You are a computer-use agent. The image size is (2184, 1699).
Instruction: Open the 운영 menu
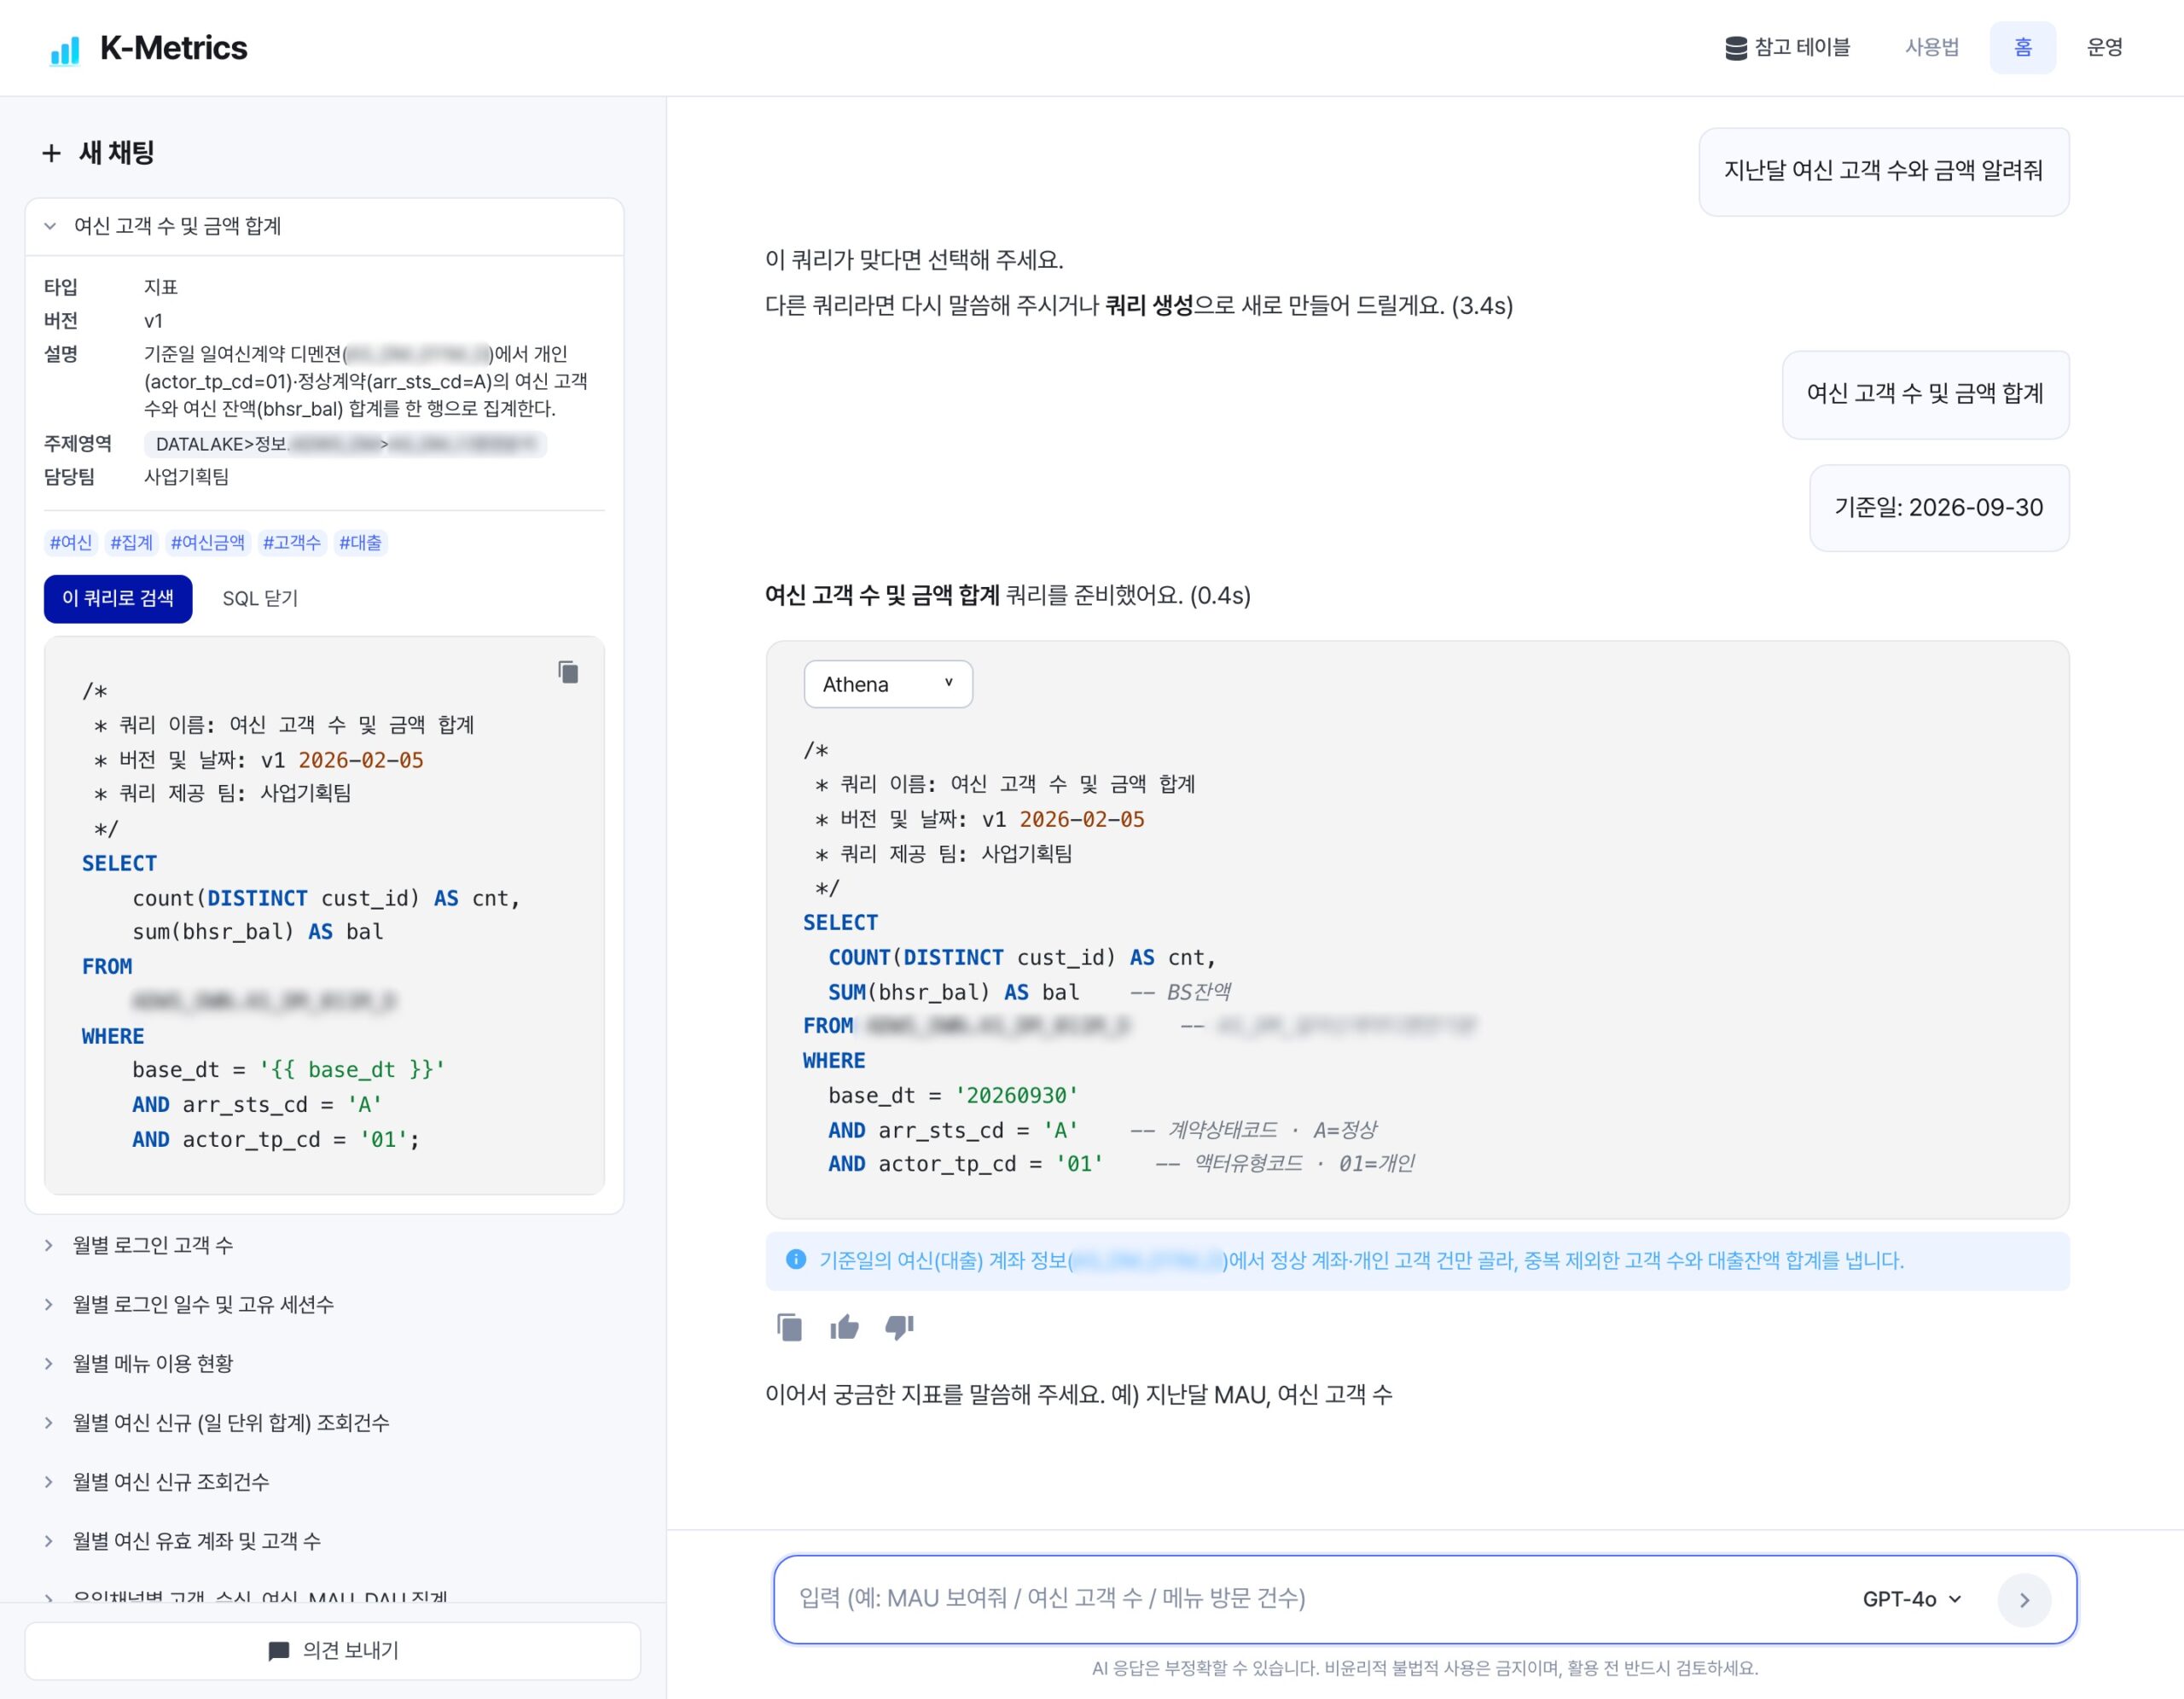[x=2104, y=47]
